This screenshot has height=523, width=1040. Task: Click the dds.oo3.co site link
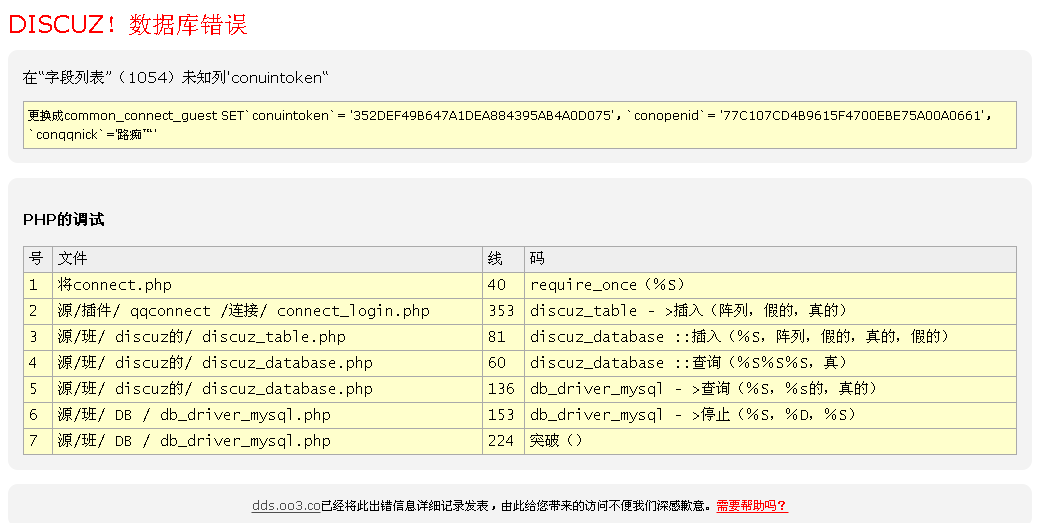[286, 506]
